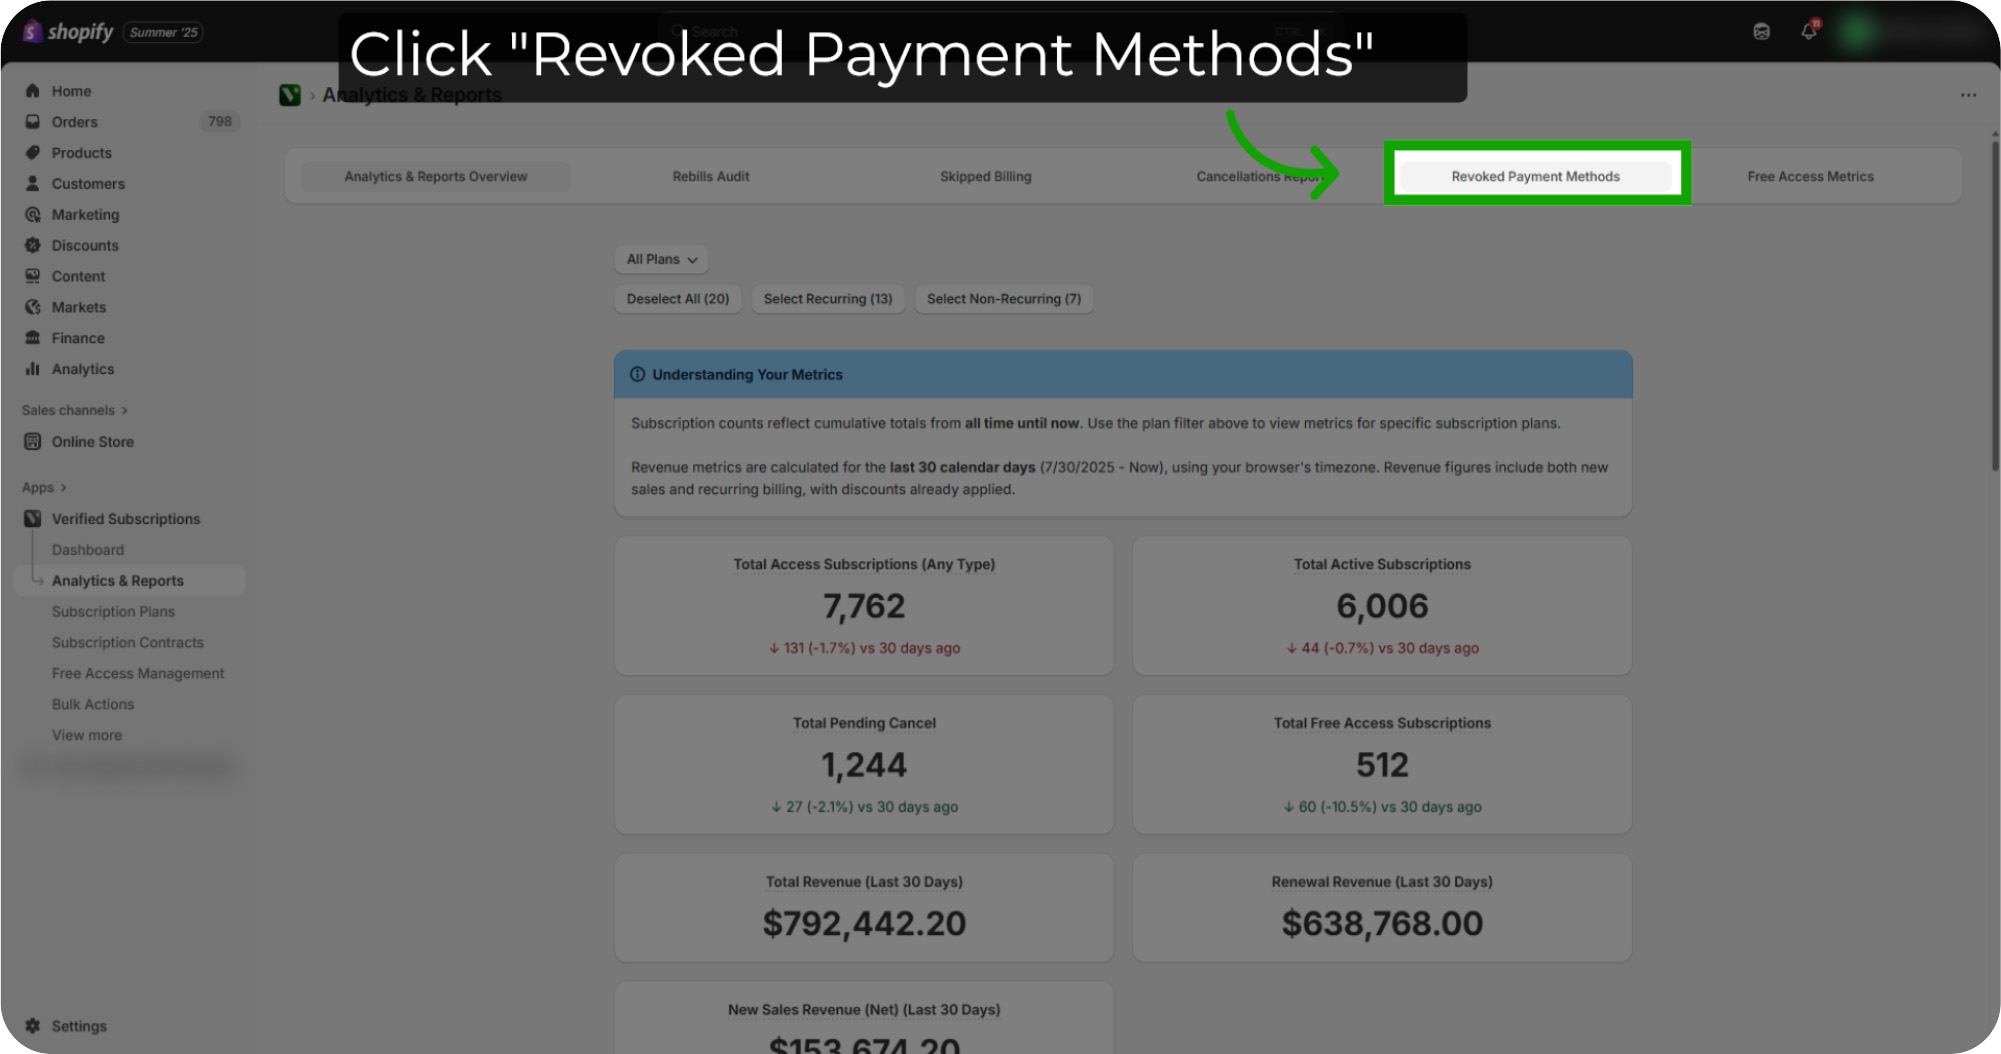
Task: Click the Products tag icon
Action: tap(33, 153)
